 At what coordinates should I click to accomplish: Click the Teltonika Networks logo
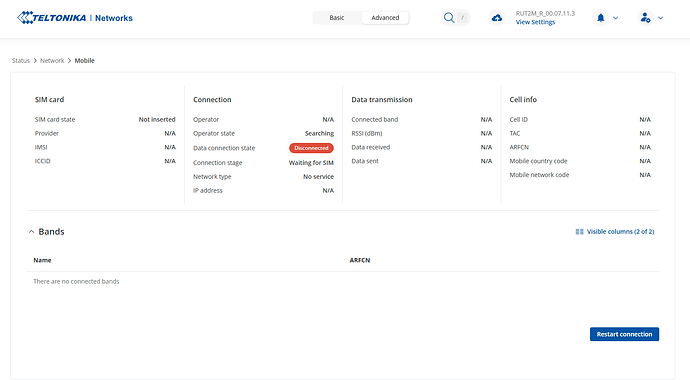(75, 18)
